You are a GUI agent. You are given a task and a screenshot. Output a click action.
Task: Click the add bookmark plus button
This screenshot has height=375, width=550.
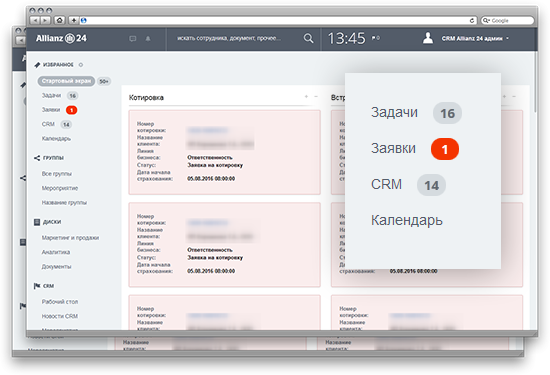click(x=74, y=20)
